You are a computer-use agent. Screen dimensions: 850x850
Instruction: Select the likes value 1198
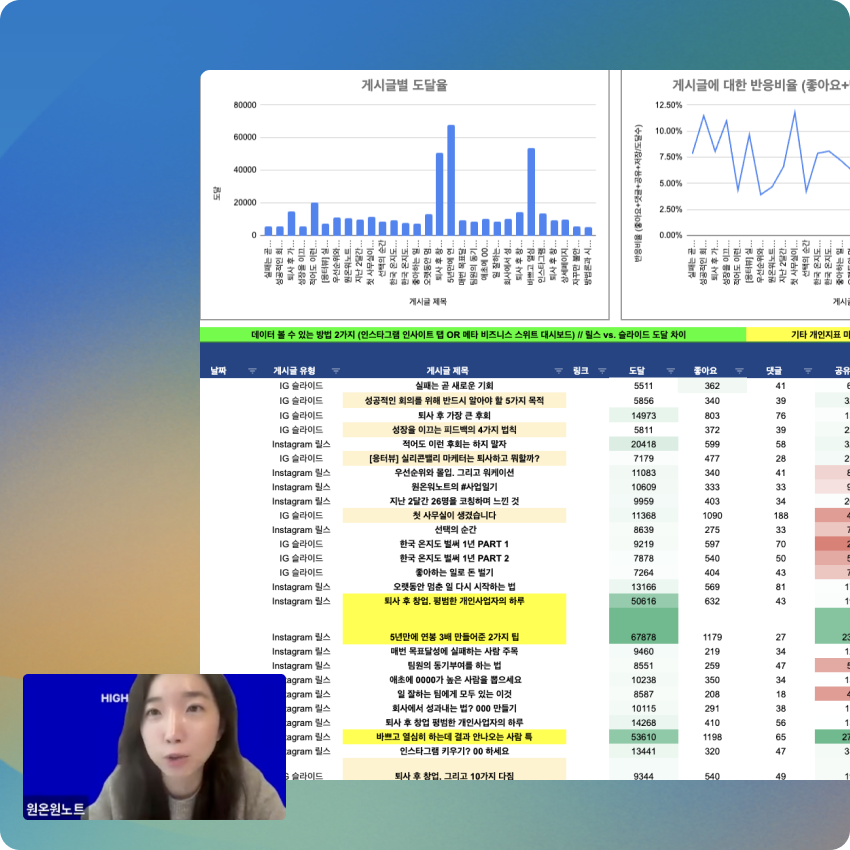pos(712,737)
